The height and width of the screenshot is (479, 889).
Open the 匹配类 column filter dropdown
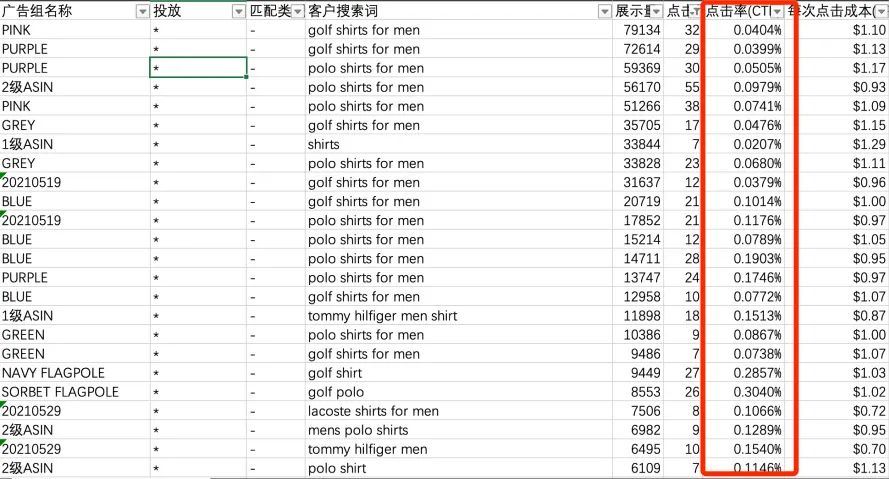(x=298, y=11)
